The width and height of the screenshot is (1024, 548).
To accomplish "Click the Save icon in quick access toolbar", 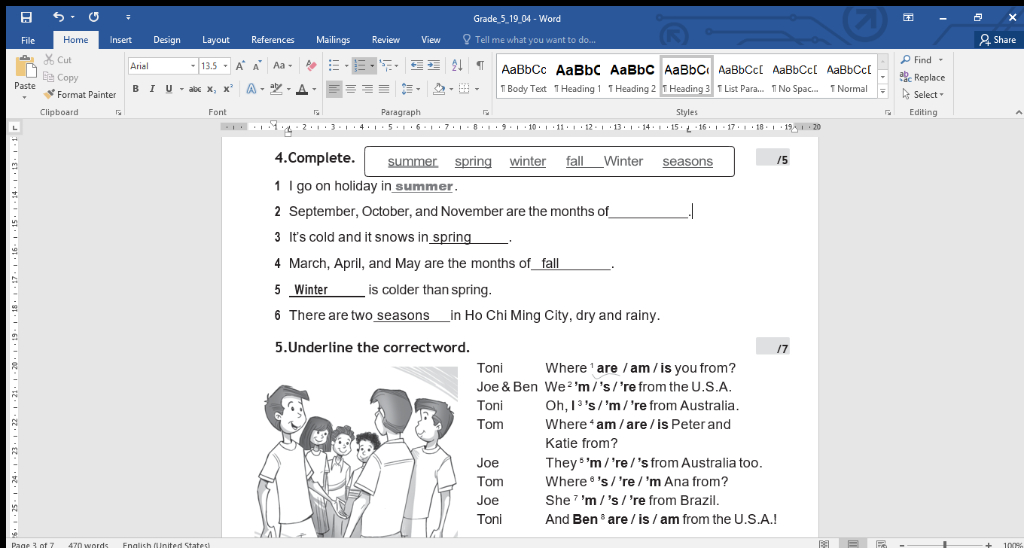I will 26,18.
